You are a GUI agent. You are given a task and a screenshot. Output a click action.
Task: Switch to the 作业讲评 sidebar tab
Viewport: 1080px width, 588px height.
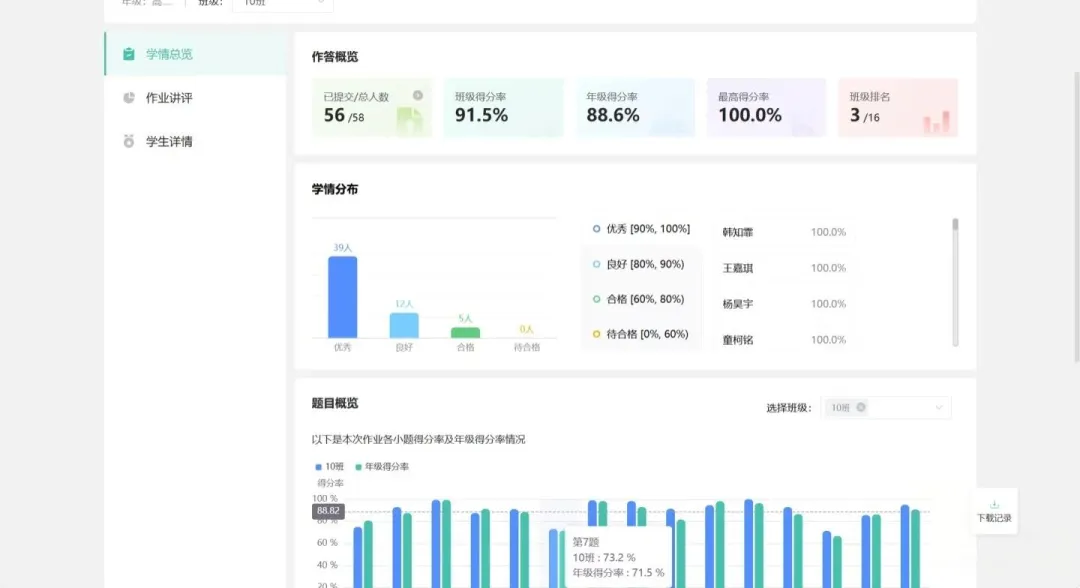coord(196,98)
